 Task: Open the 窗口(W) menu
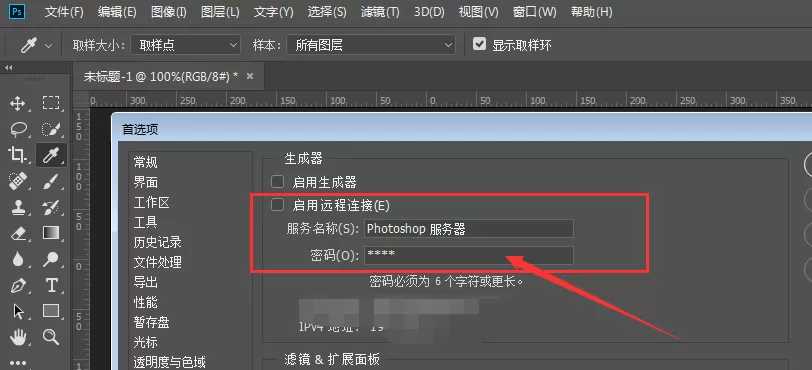click(x=534, y=12)
